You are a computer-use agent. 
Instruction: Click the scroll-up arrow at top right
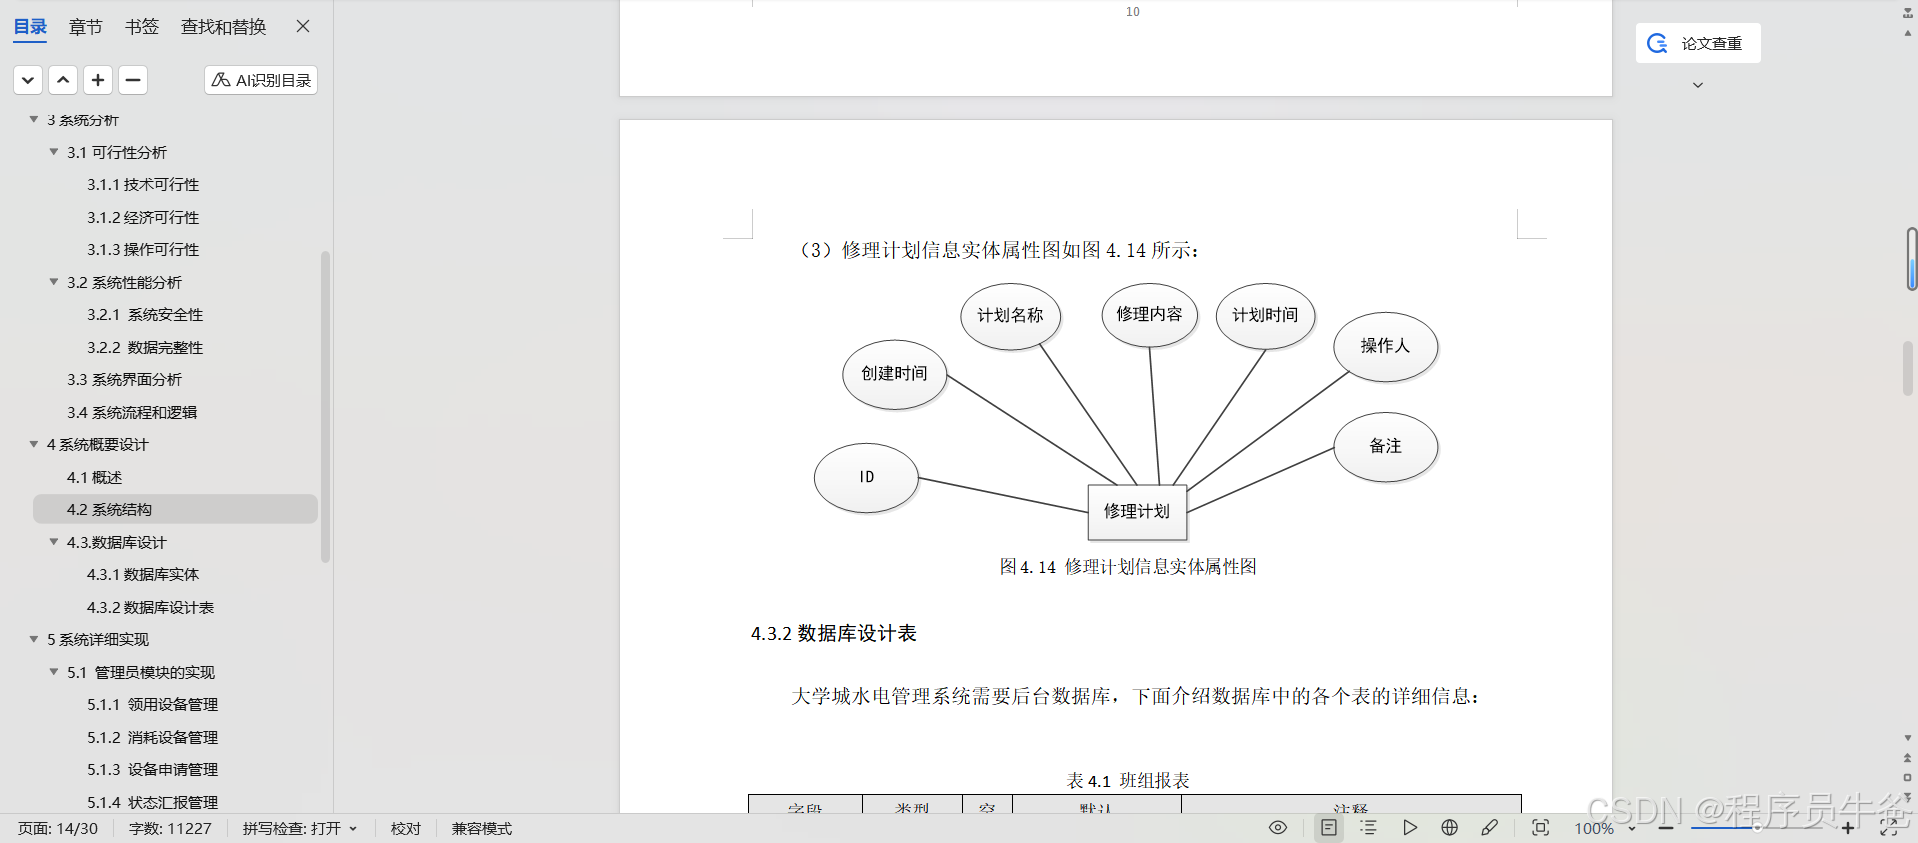(x=1907, y=33)
